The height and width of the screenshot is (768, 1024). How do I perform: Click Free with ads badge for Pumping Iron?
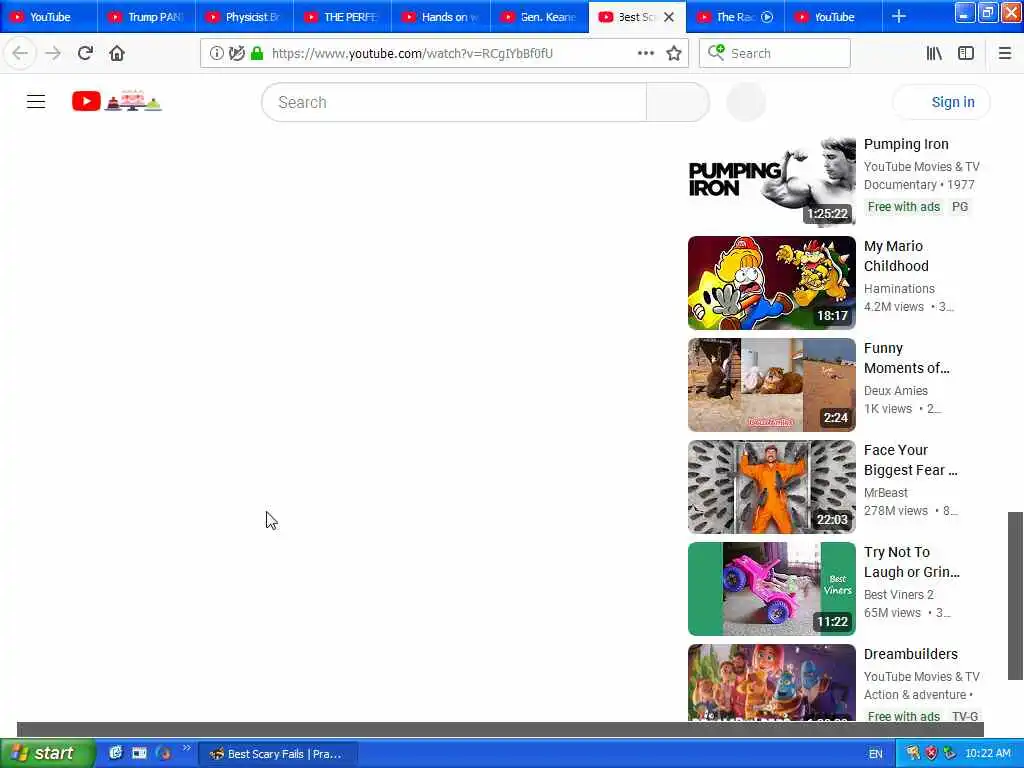click(904, 207)
